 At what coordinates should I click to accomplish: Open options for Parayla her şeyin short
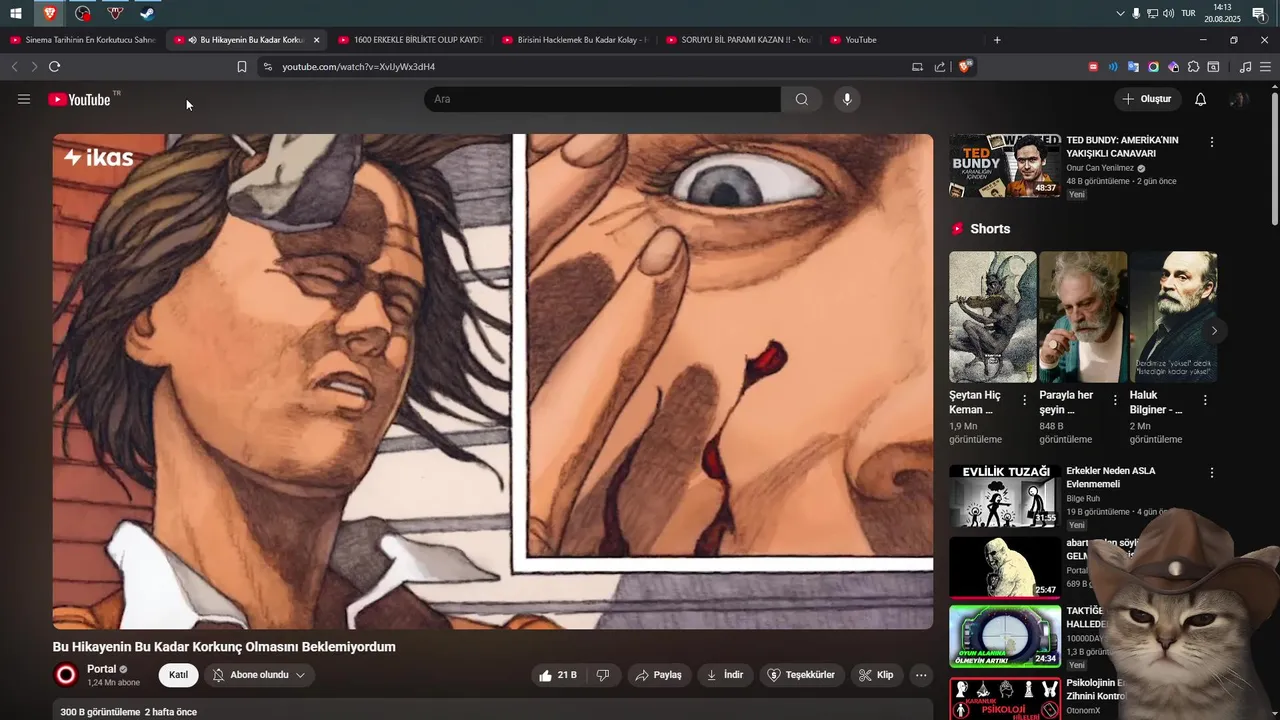(x=1114, y=400)
